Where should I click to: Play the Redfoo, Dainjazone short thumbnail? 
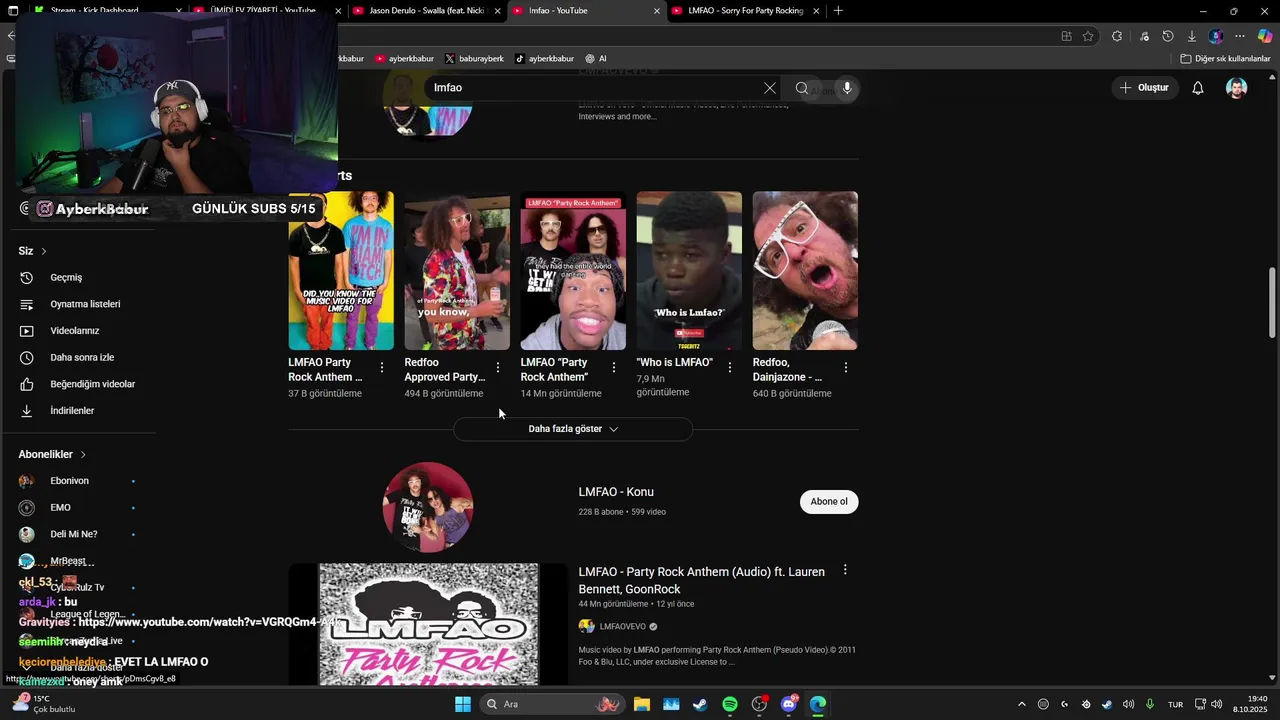point(805,270)
